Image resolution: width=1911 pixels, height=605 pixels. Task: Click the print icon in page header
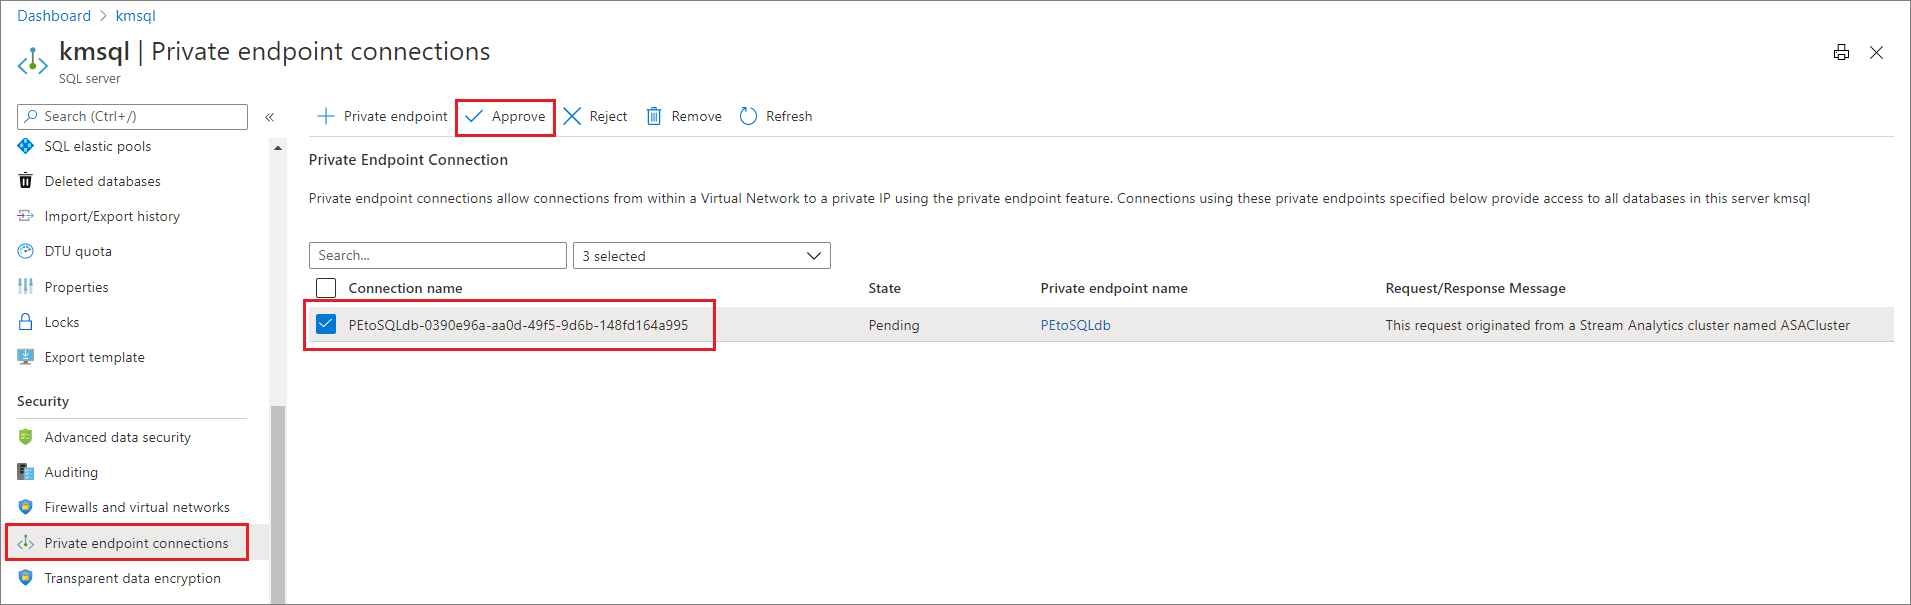point(1841,53)
